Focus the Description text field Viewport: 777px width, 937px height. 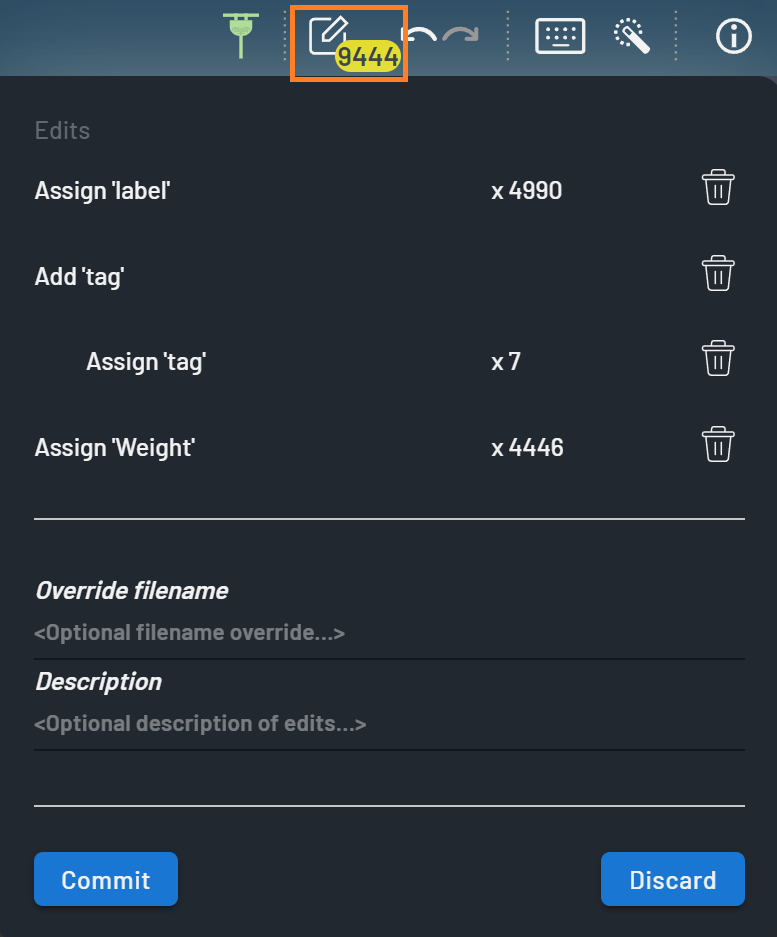point(389,724)
